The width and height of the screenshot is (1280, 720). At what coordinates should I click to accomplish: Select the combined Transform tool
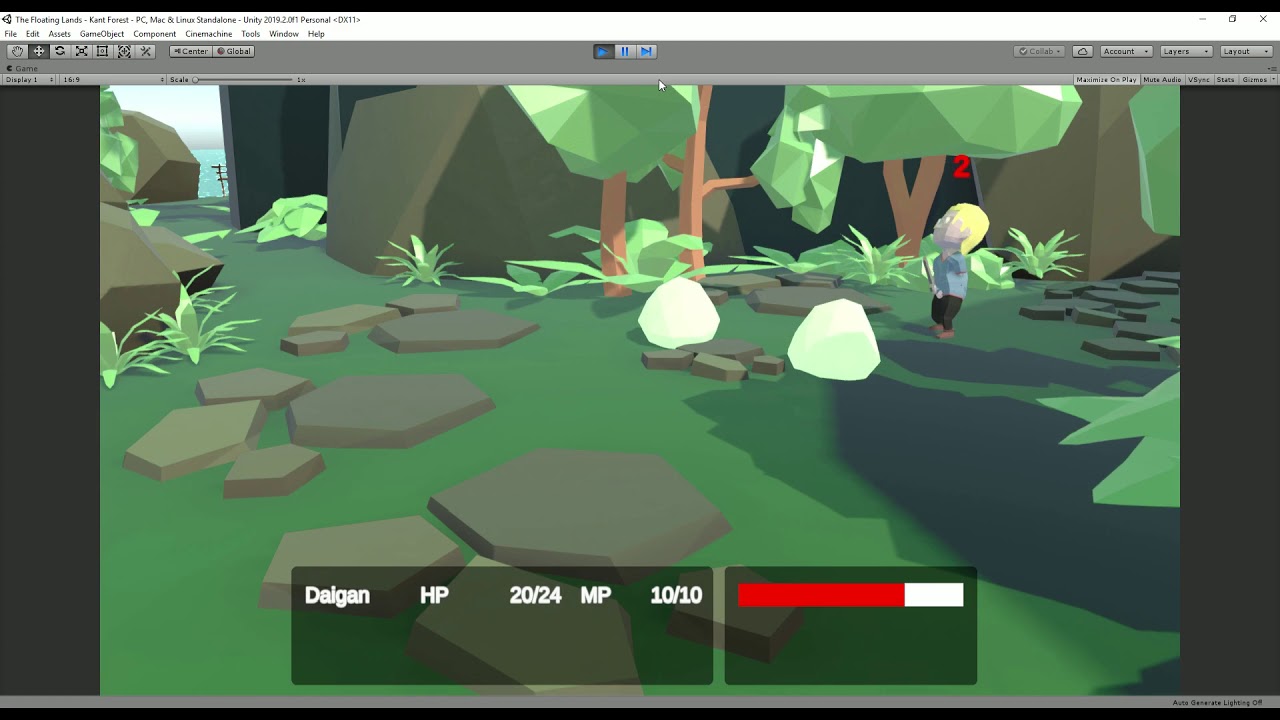tap(124, 51)
